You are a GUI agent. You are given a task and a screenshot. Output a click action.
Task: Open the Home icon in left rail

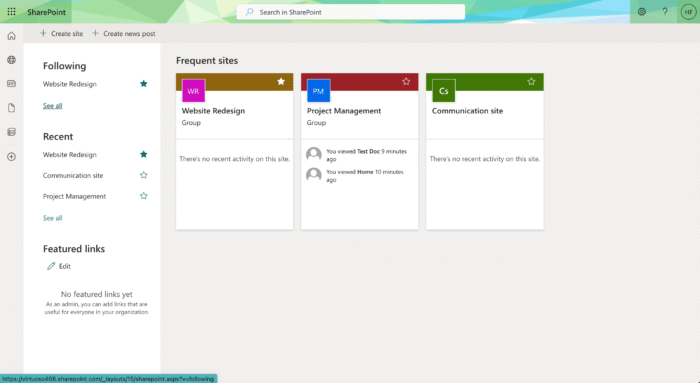(12, 36)
